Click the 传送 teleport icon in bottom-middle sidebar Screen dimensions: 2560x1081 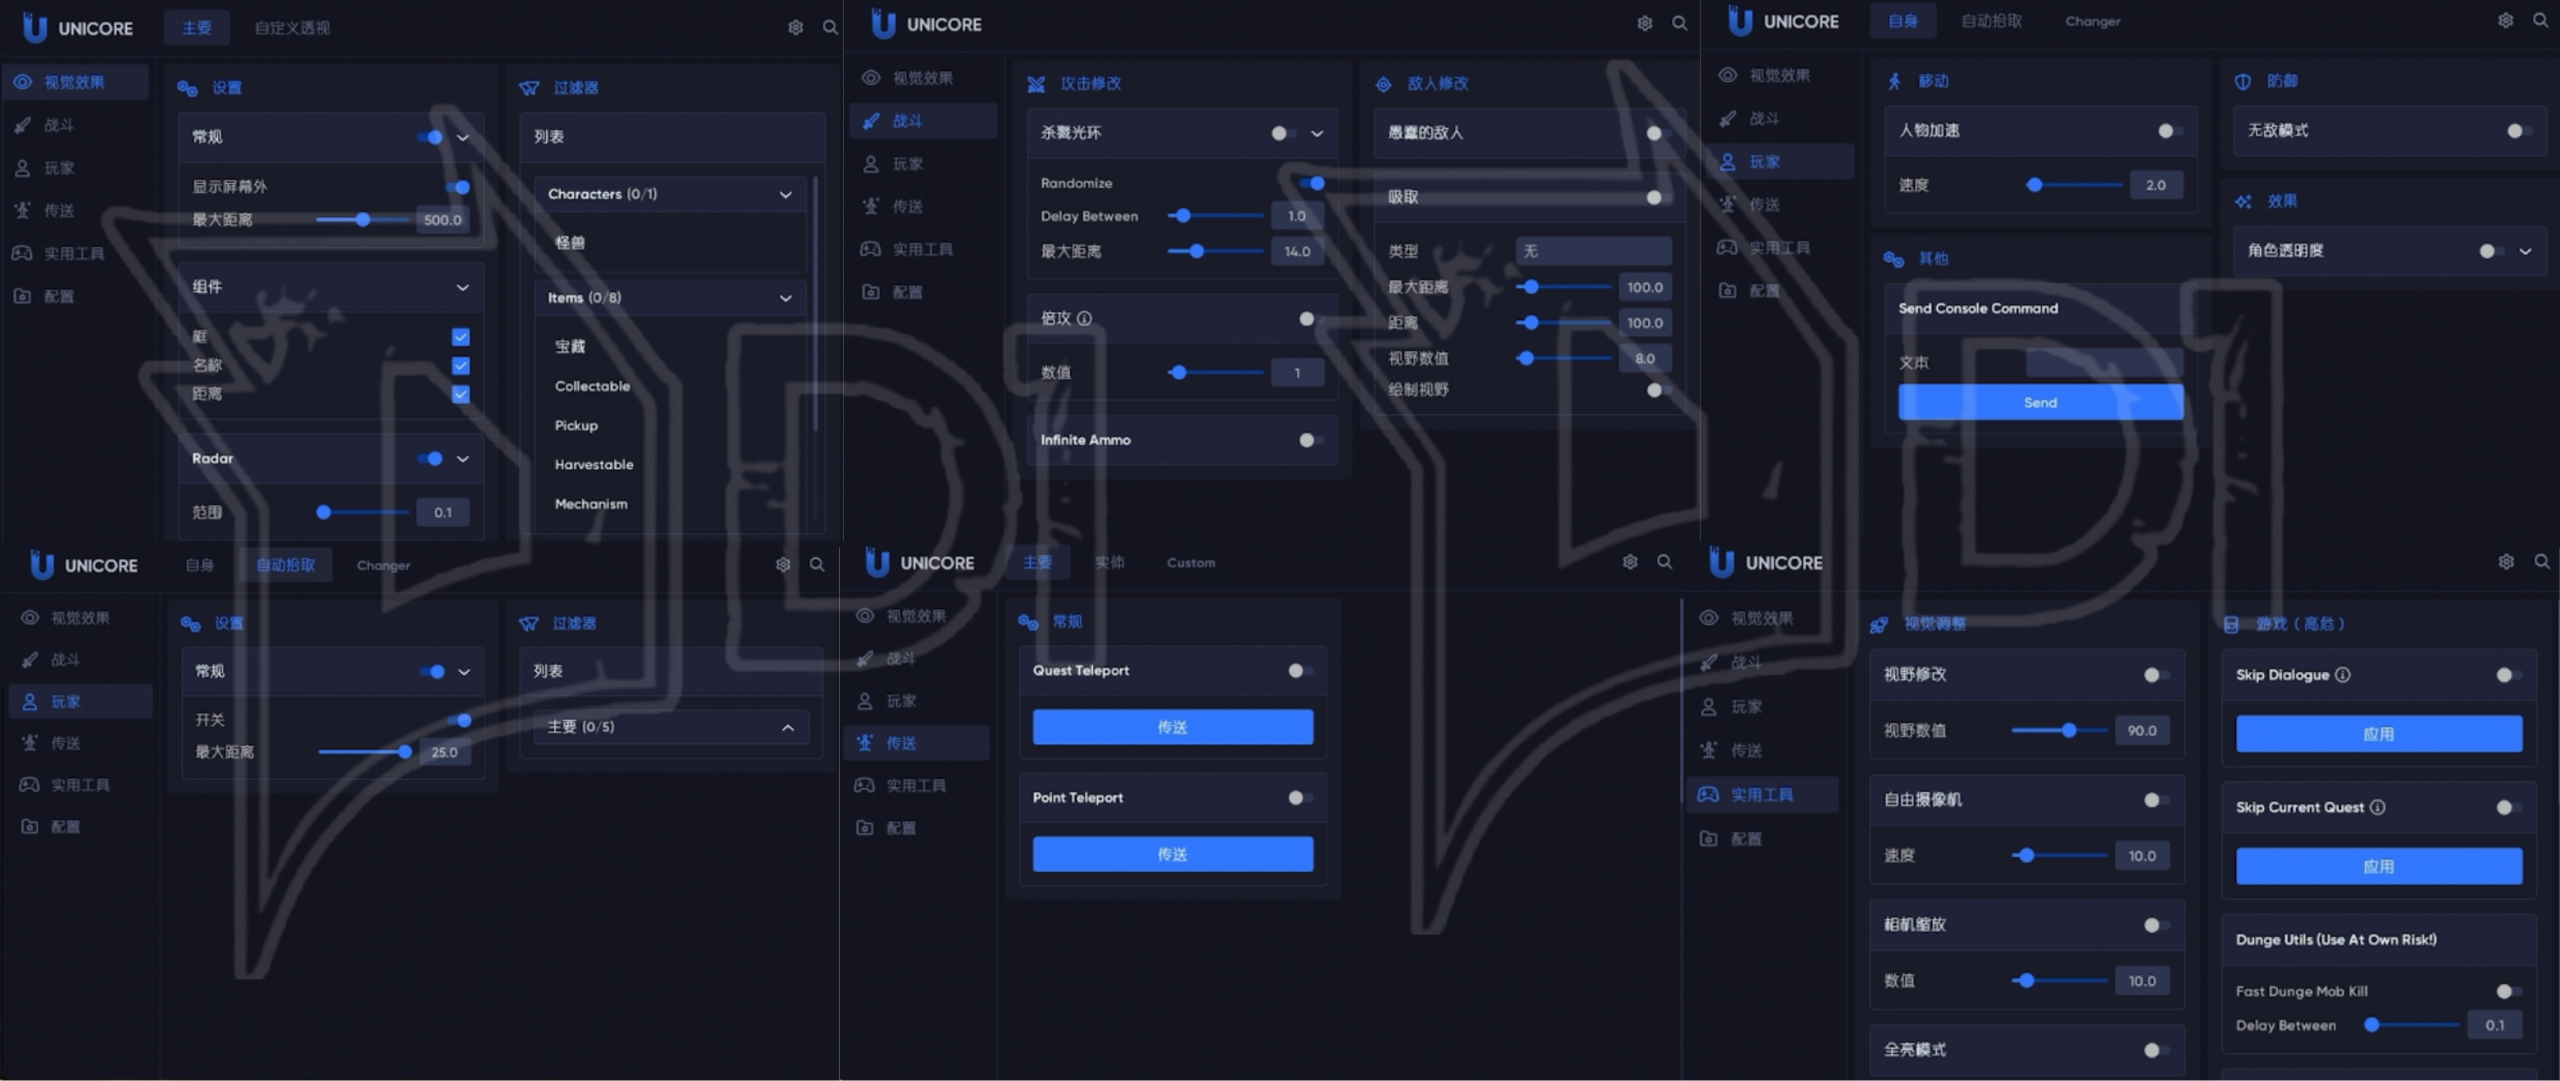[x=865, y=742]
